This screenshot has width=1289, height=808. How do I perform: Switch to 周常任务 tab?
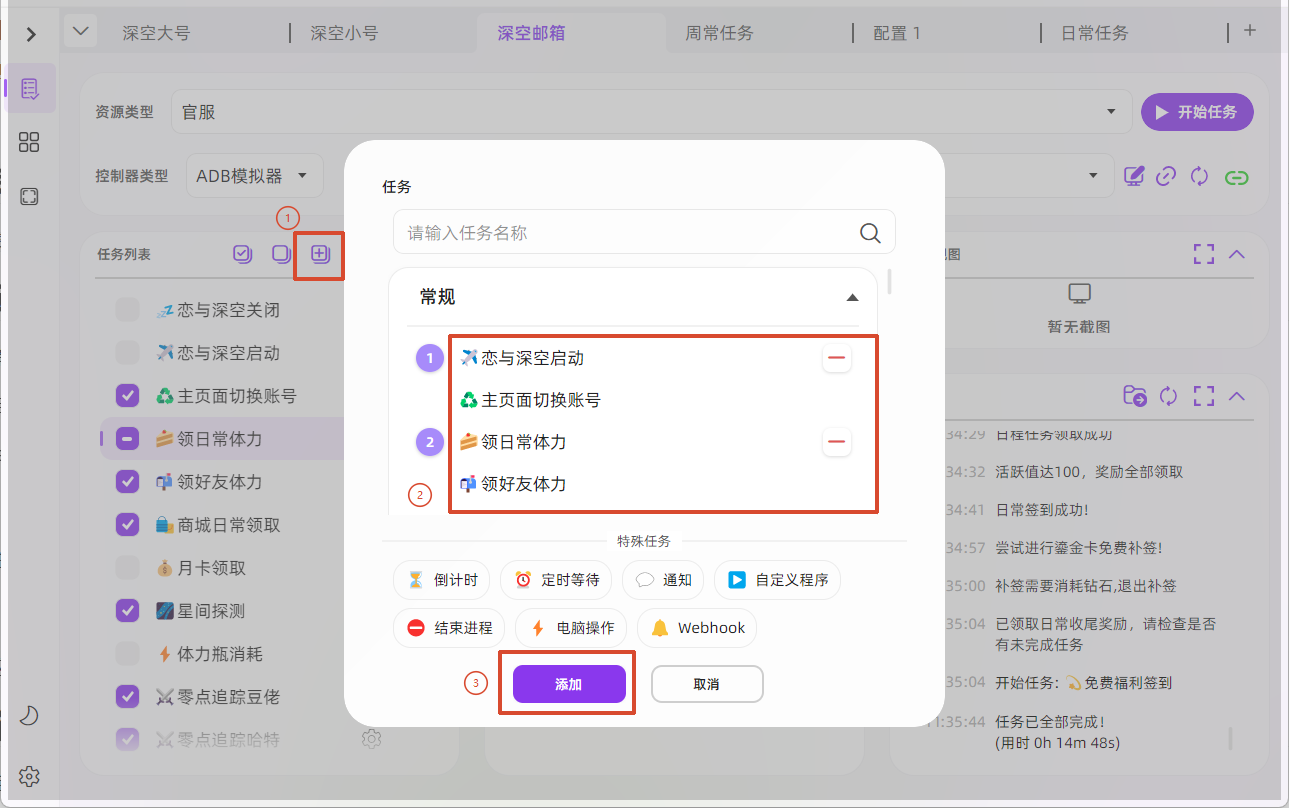pos(719,33)
